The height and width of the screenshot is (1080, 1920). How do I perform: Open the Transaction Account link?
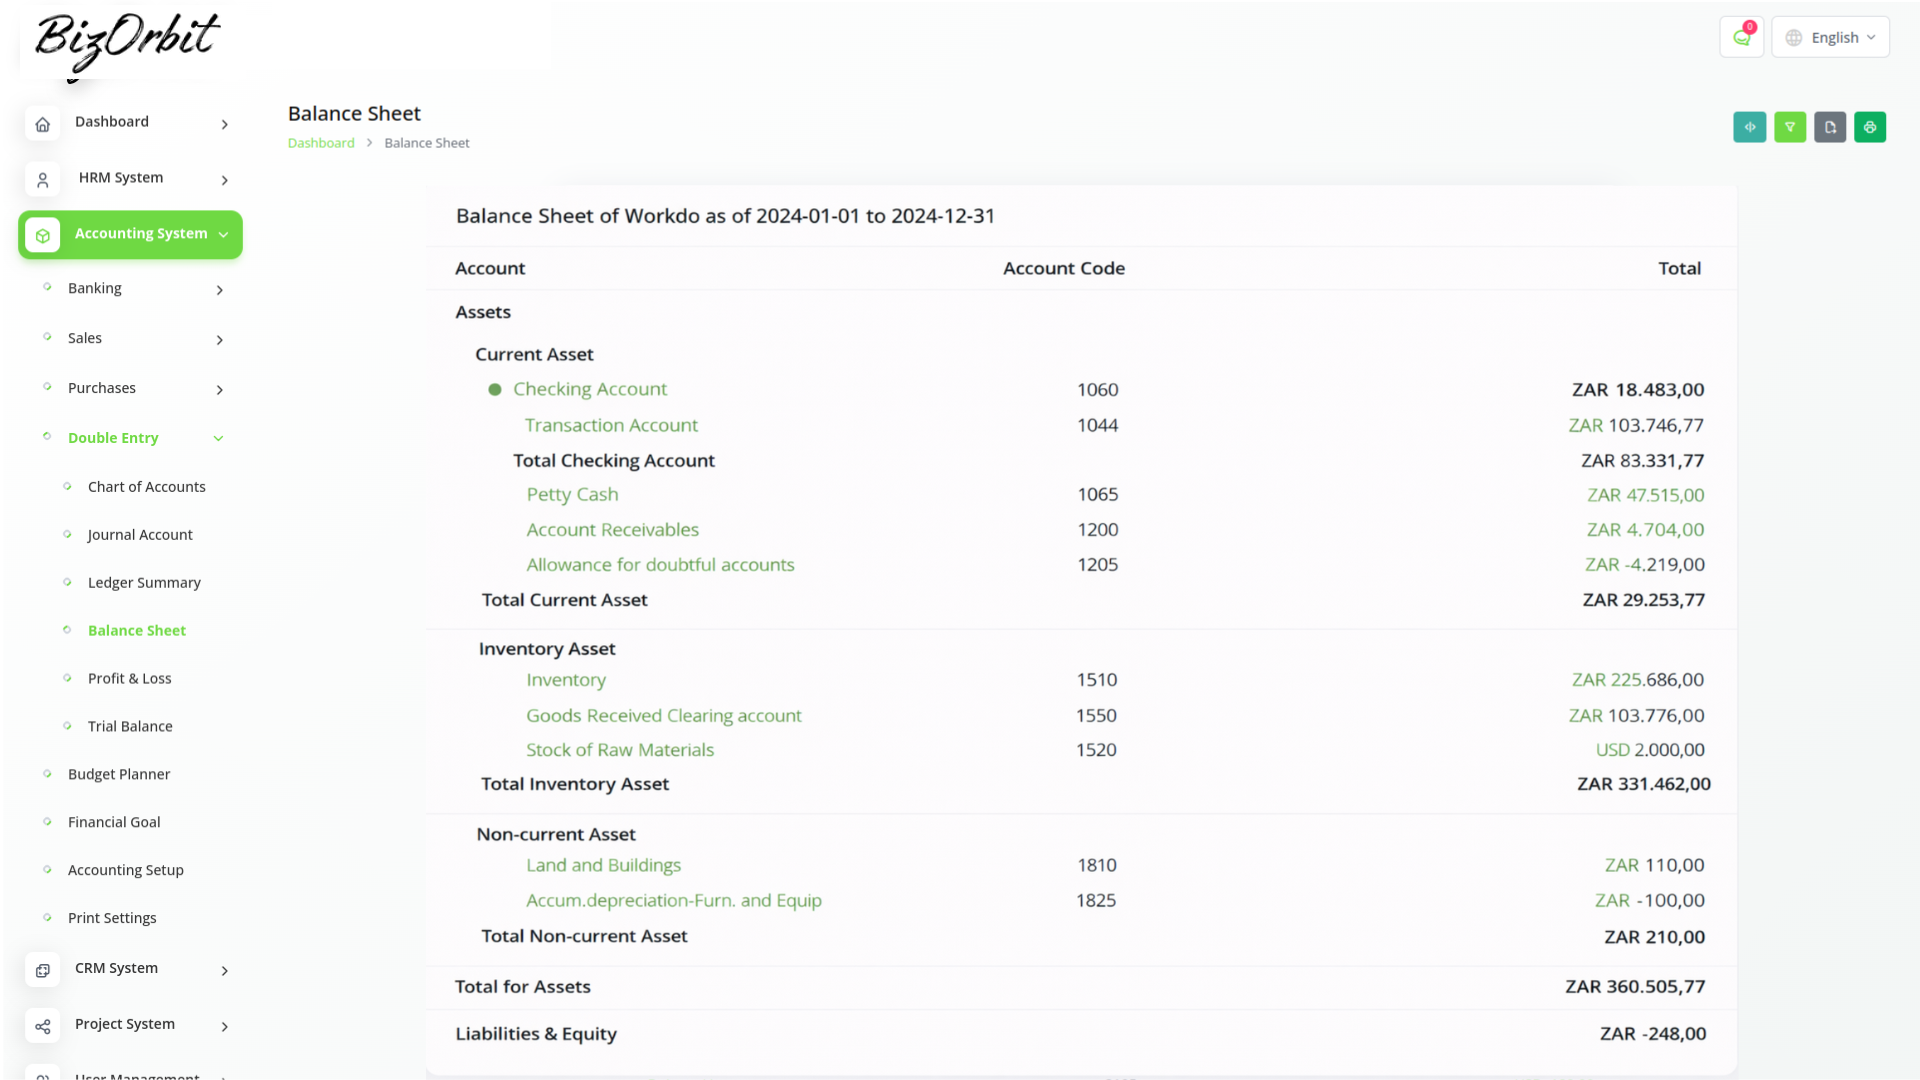click(x=611, y=425)
